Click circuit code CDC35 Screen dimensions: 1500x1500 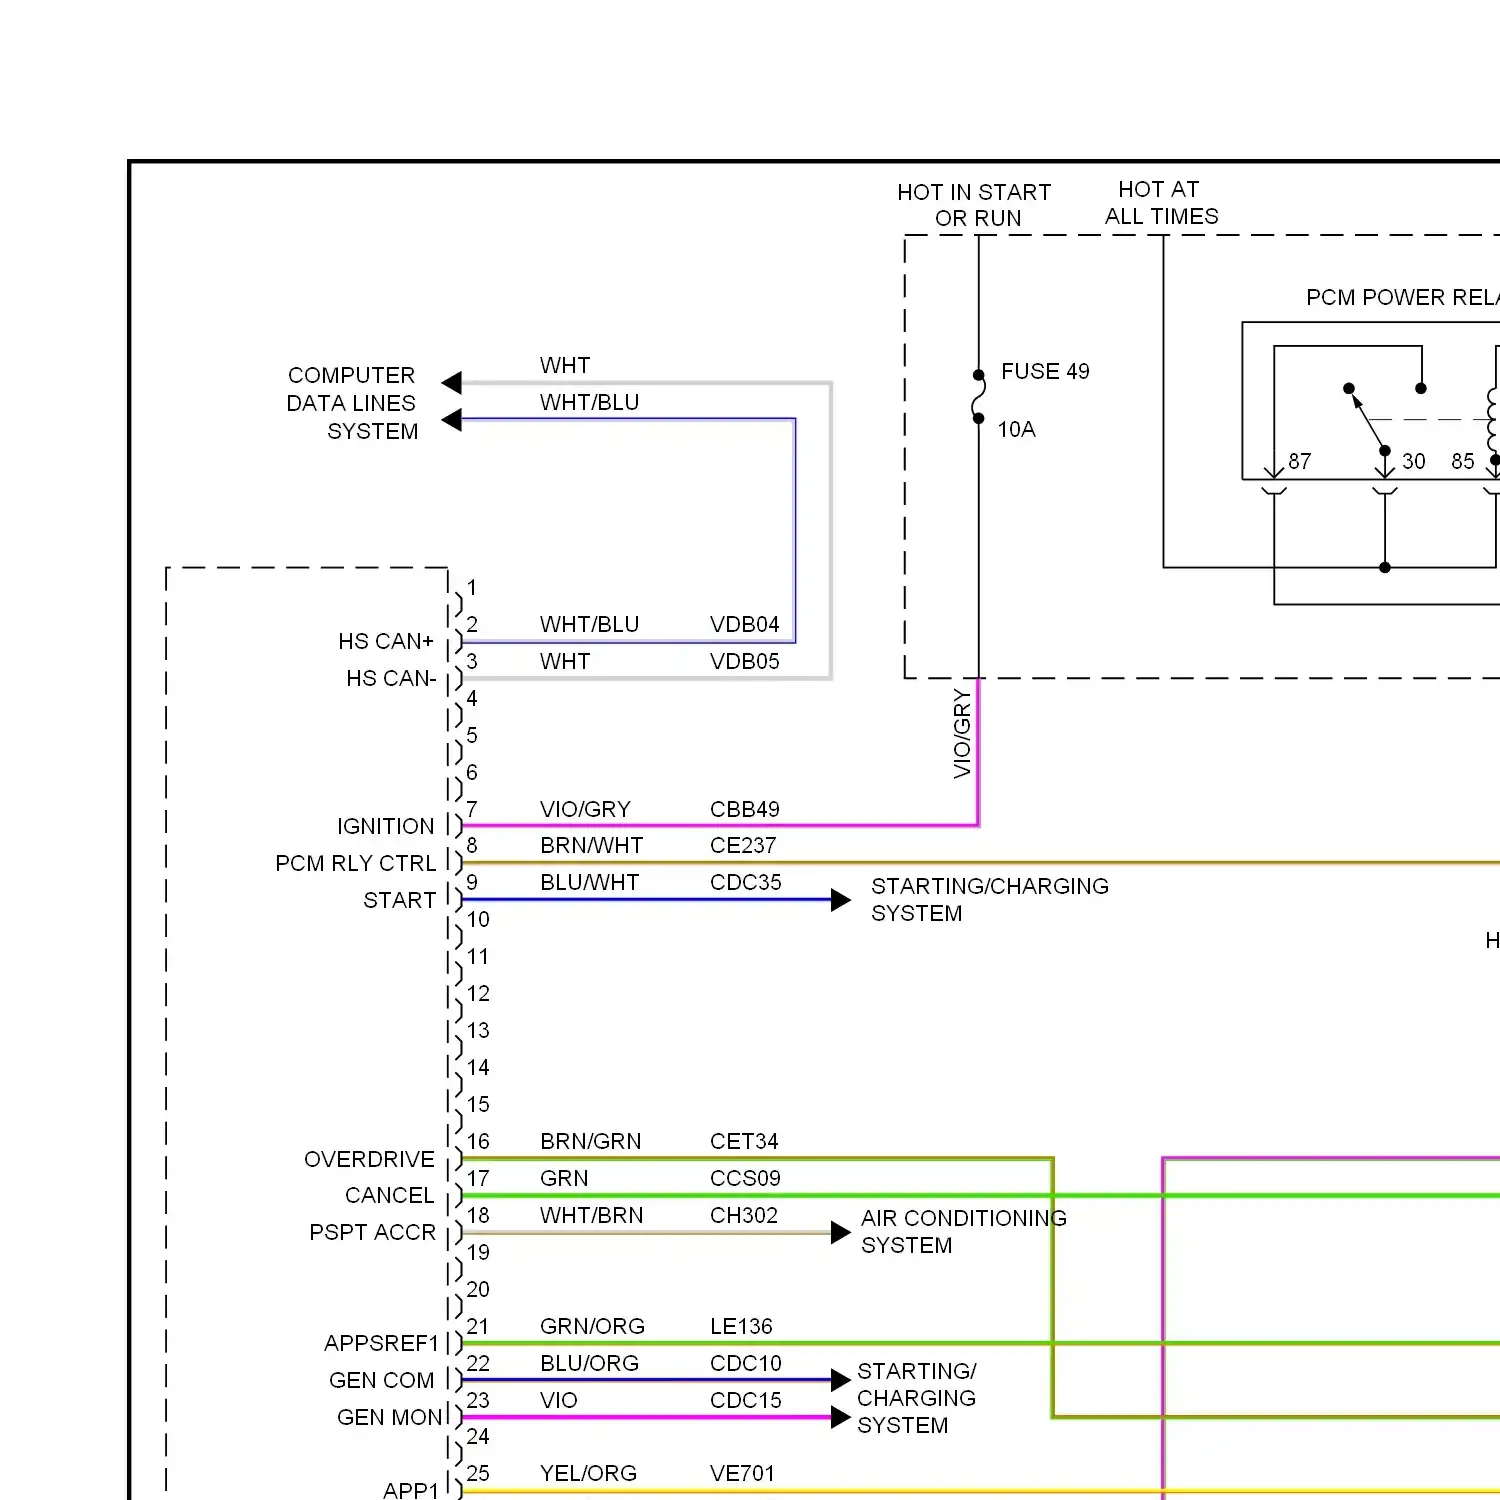click(x=745, y=882)
